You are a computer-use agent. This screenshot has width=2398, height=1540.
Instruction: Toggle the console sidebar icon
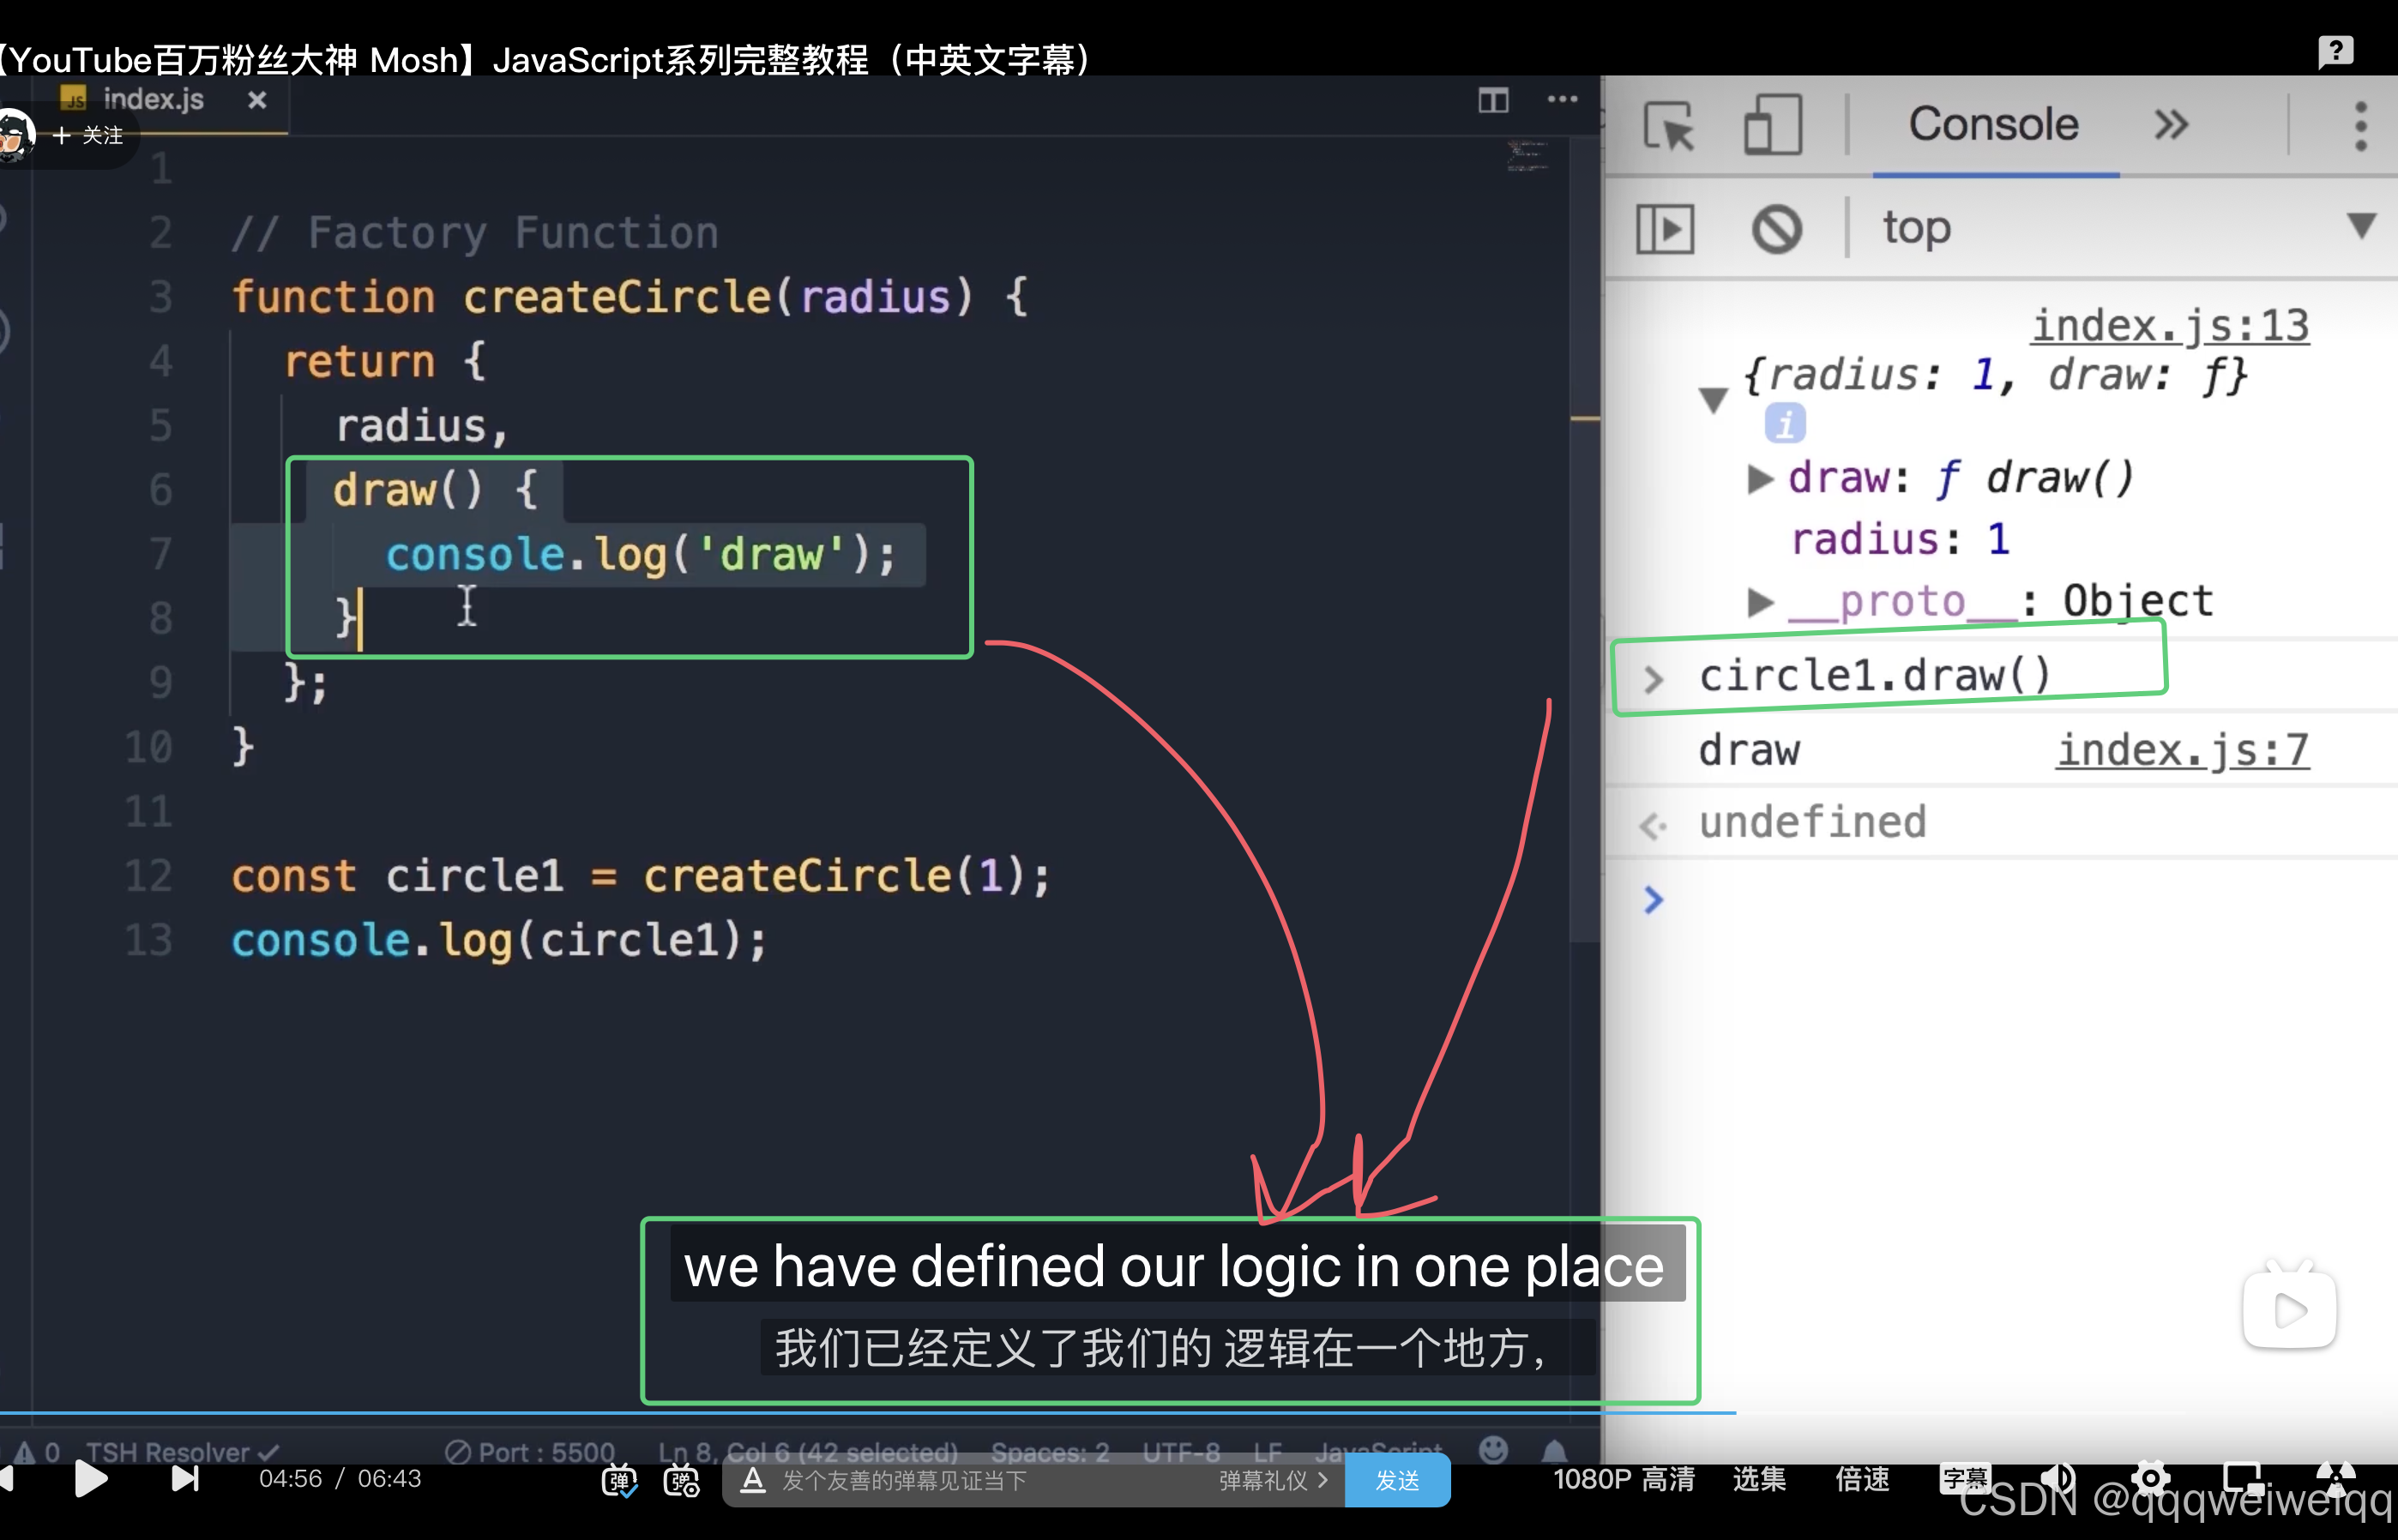[x=1665, y=229]
